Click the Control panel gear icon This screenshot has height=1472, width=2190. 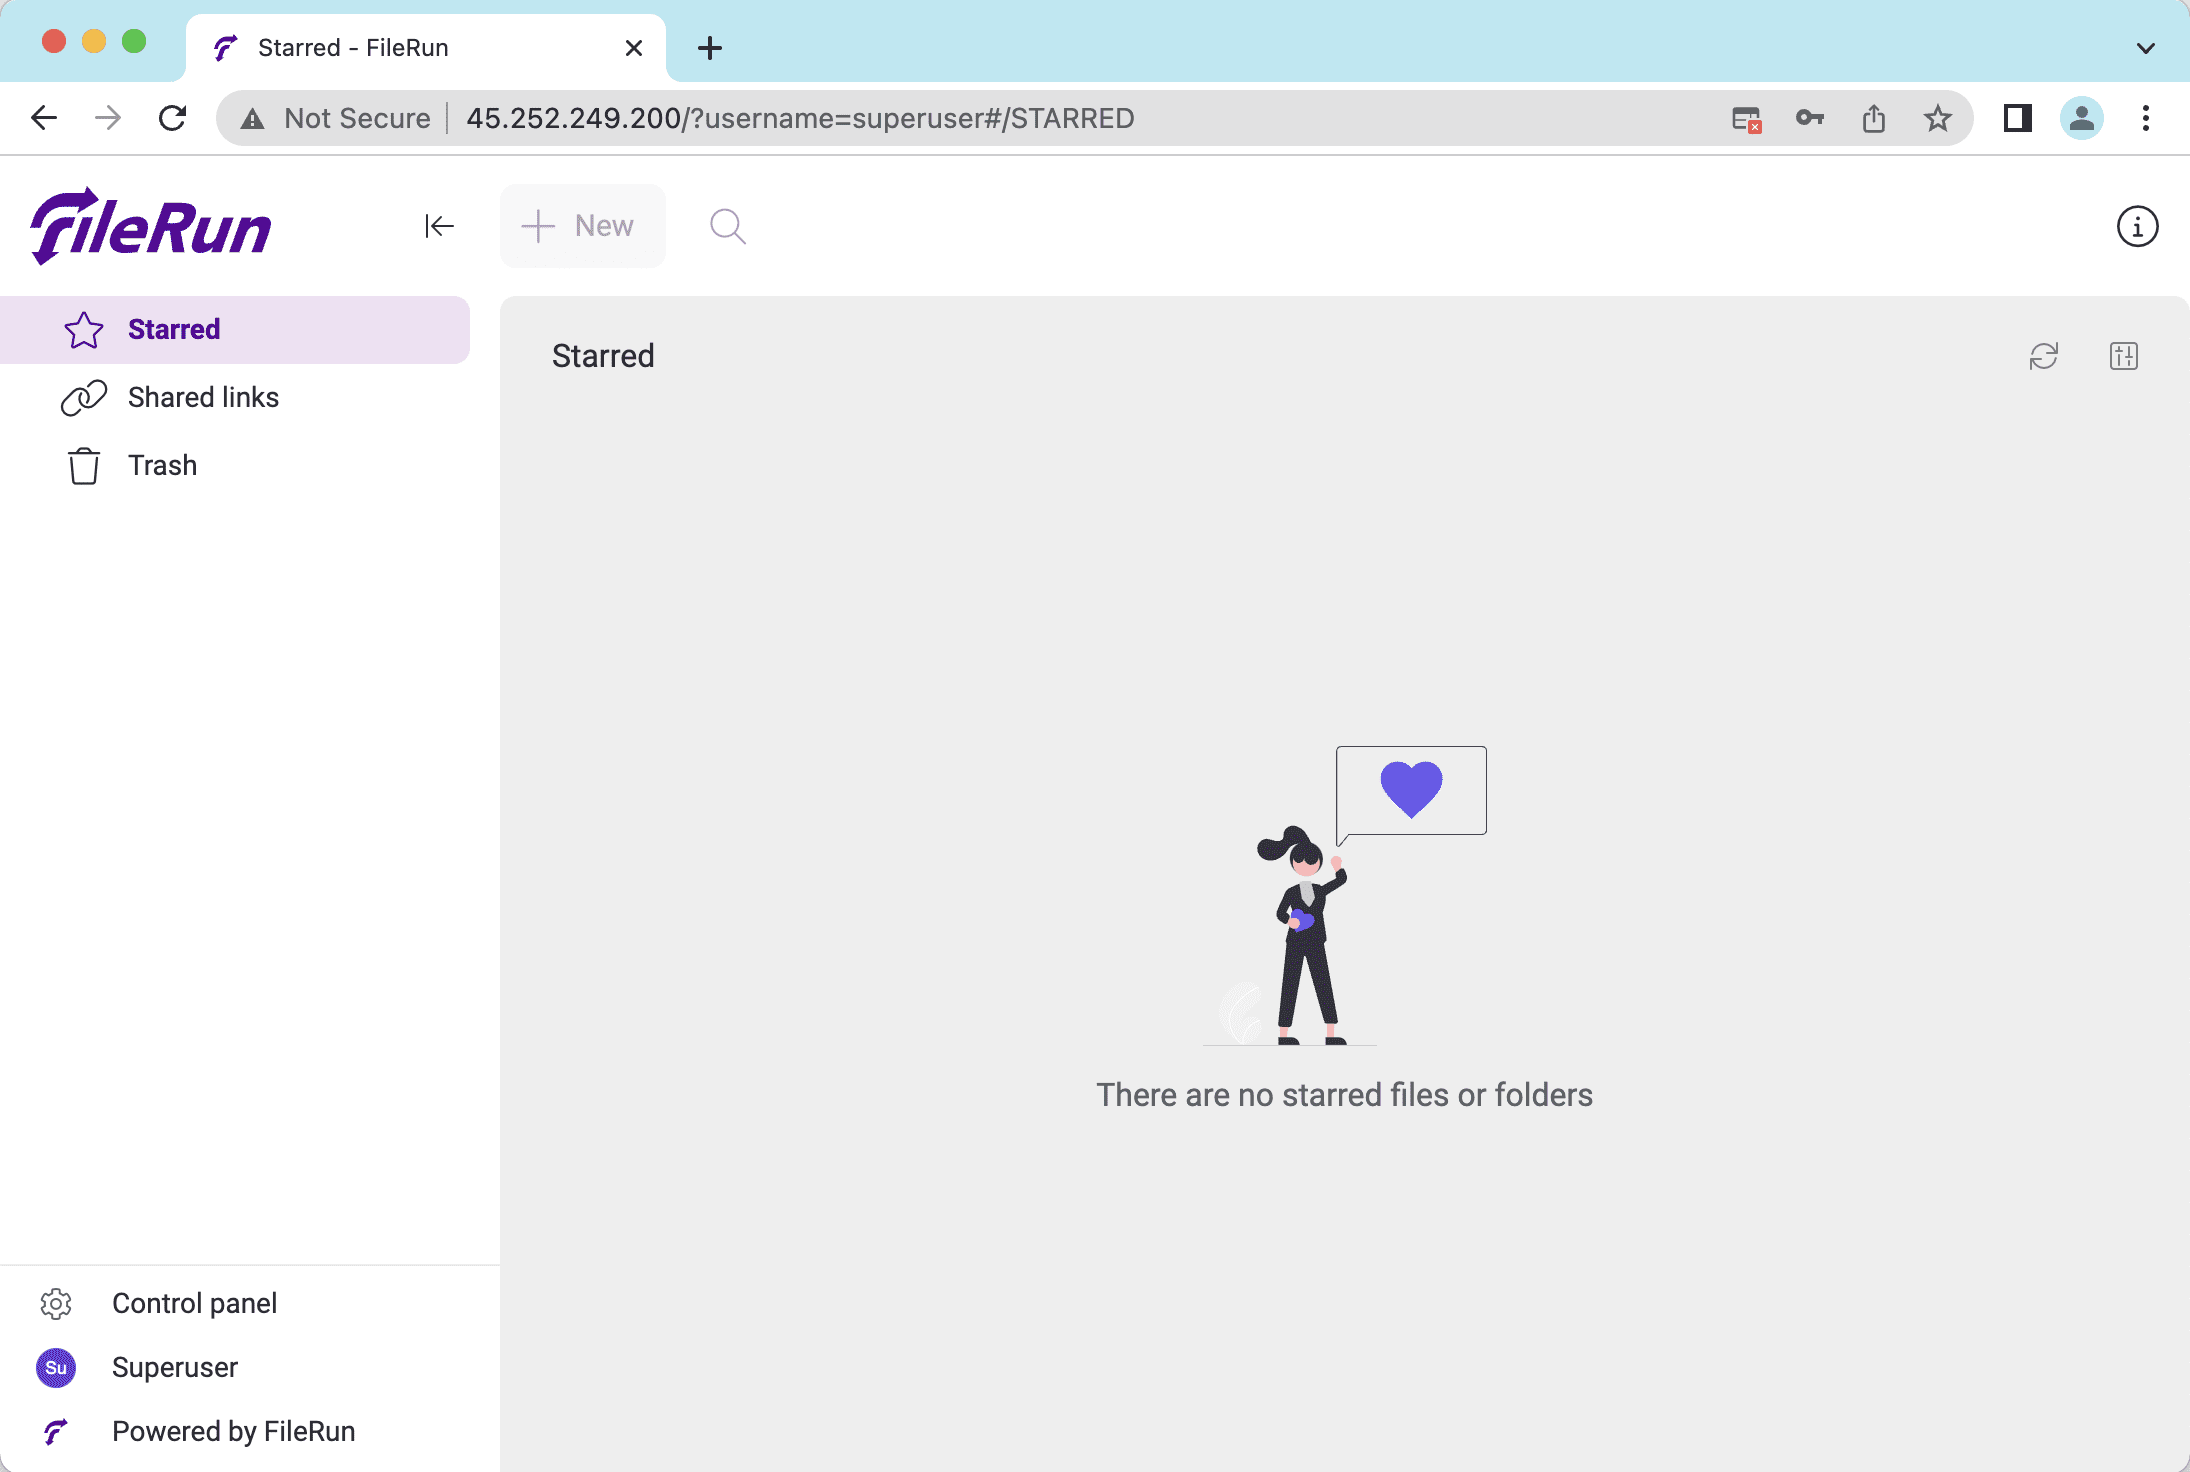click(56, 1303)
